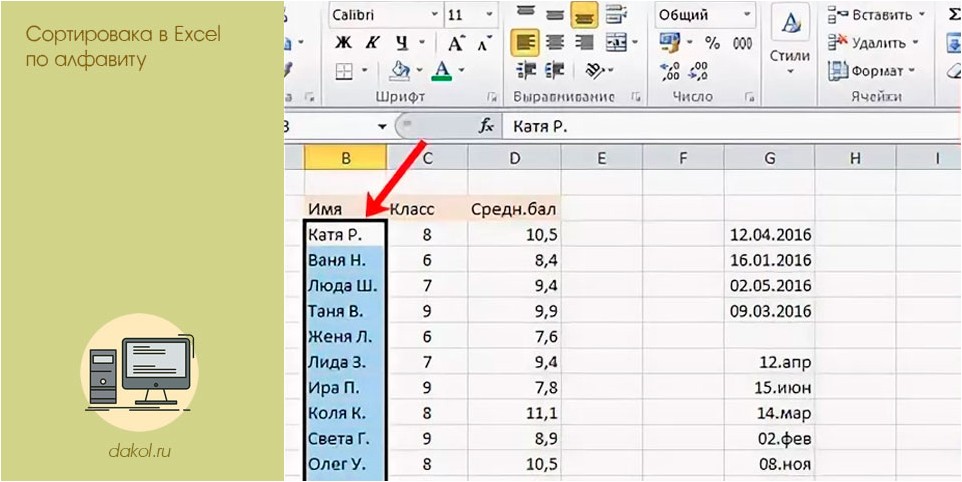Viewport: 962px width, 482px height.
Task: Decrease decimal places
Action: 699,71
